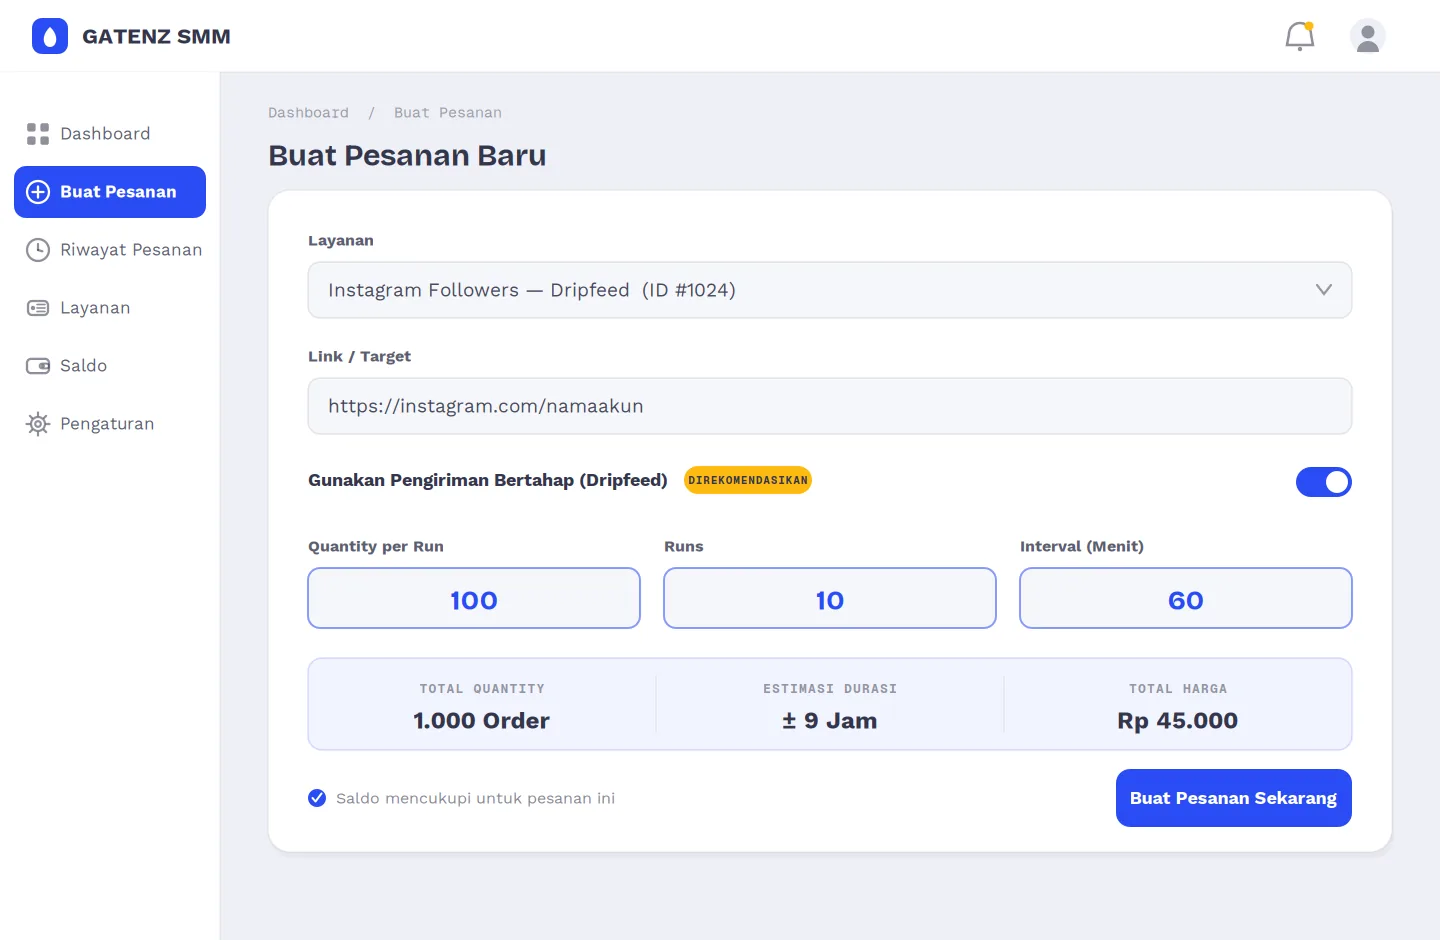
Task: Click the Buat Pesanan breadcrumb text
Action: (448, 113)
